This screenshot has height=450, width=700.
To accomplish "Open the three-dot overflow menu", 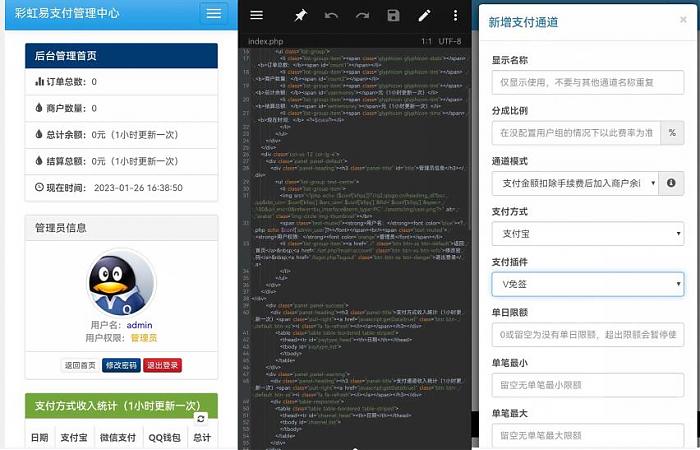I will pyautogui.click(x=455, y=15).
